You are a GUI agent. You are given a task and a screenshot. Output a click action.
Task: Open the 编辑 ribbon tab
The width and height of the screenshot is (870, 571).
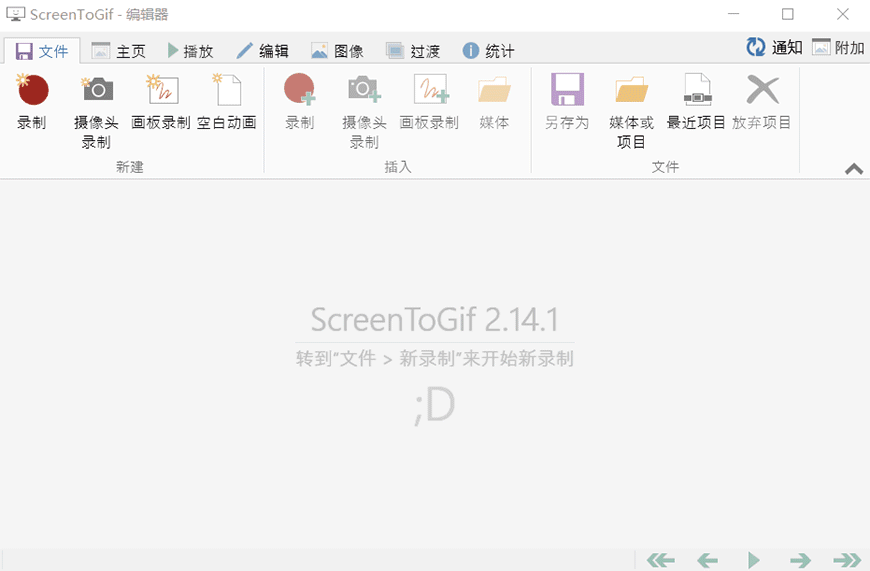(x=262, y=51)
